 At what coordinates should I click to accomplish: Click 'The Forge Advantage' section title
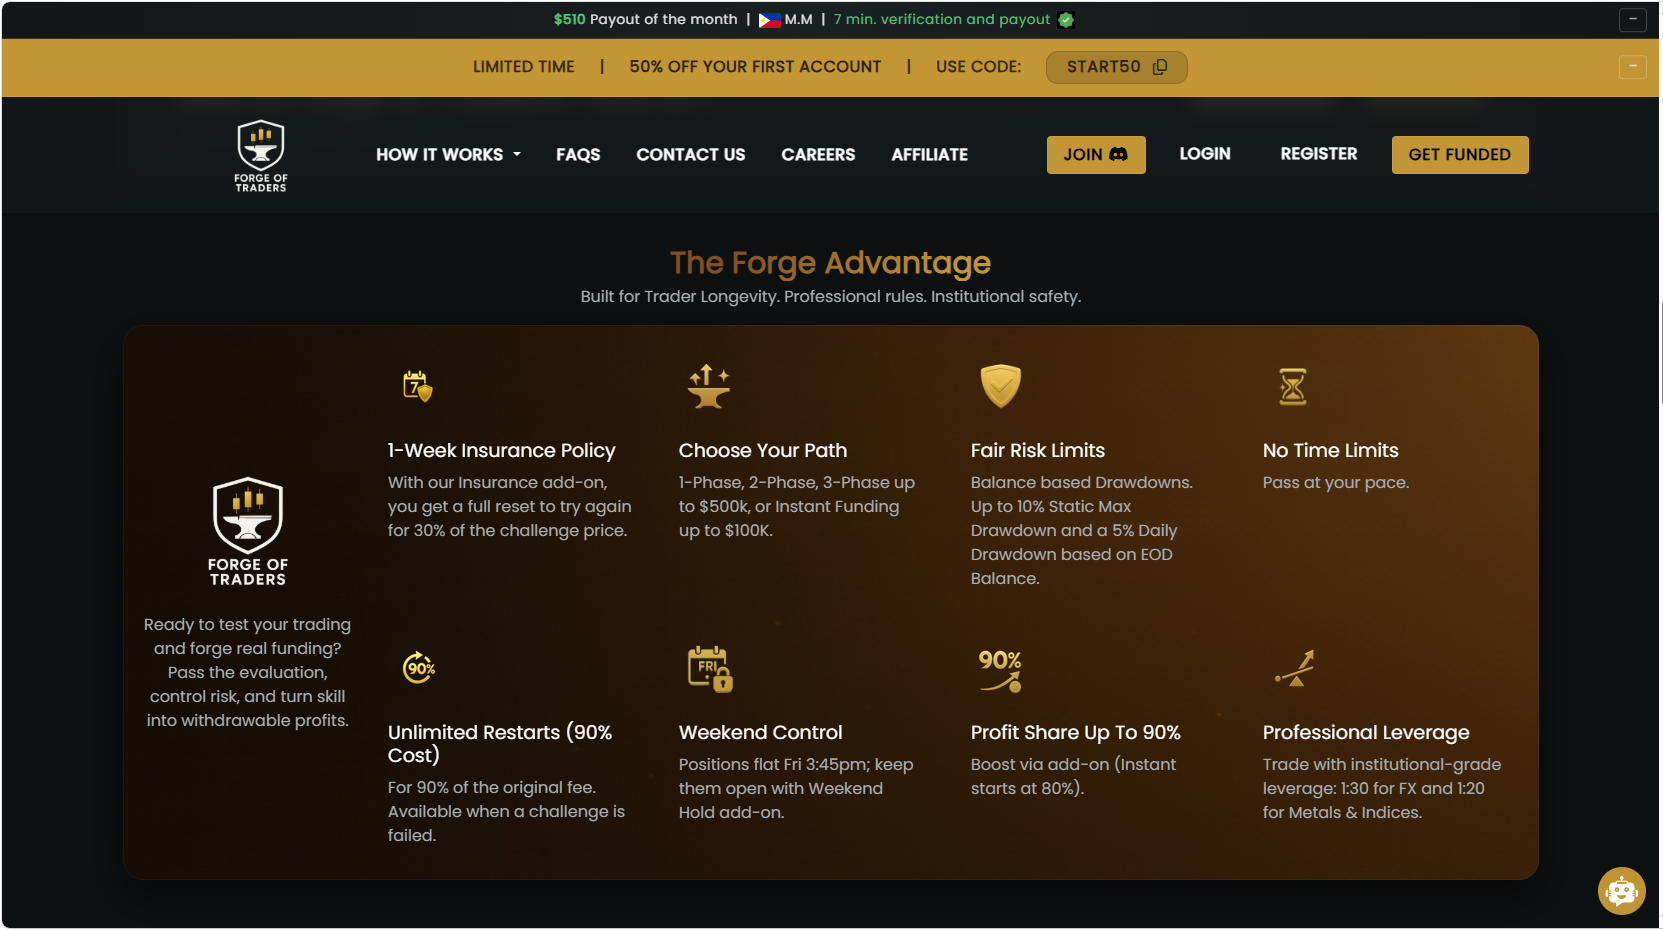(x=830, y=263)
